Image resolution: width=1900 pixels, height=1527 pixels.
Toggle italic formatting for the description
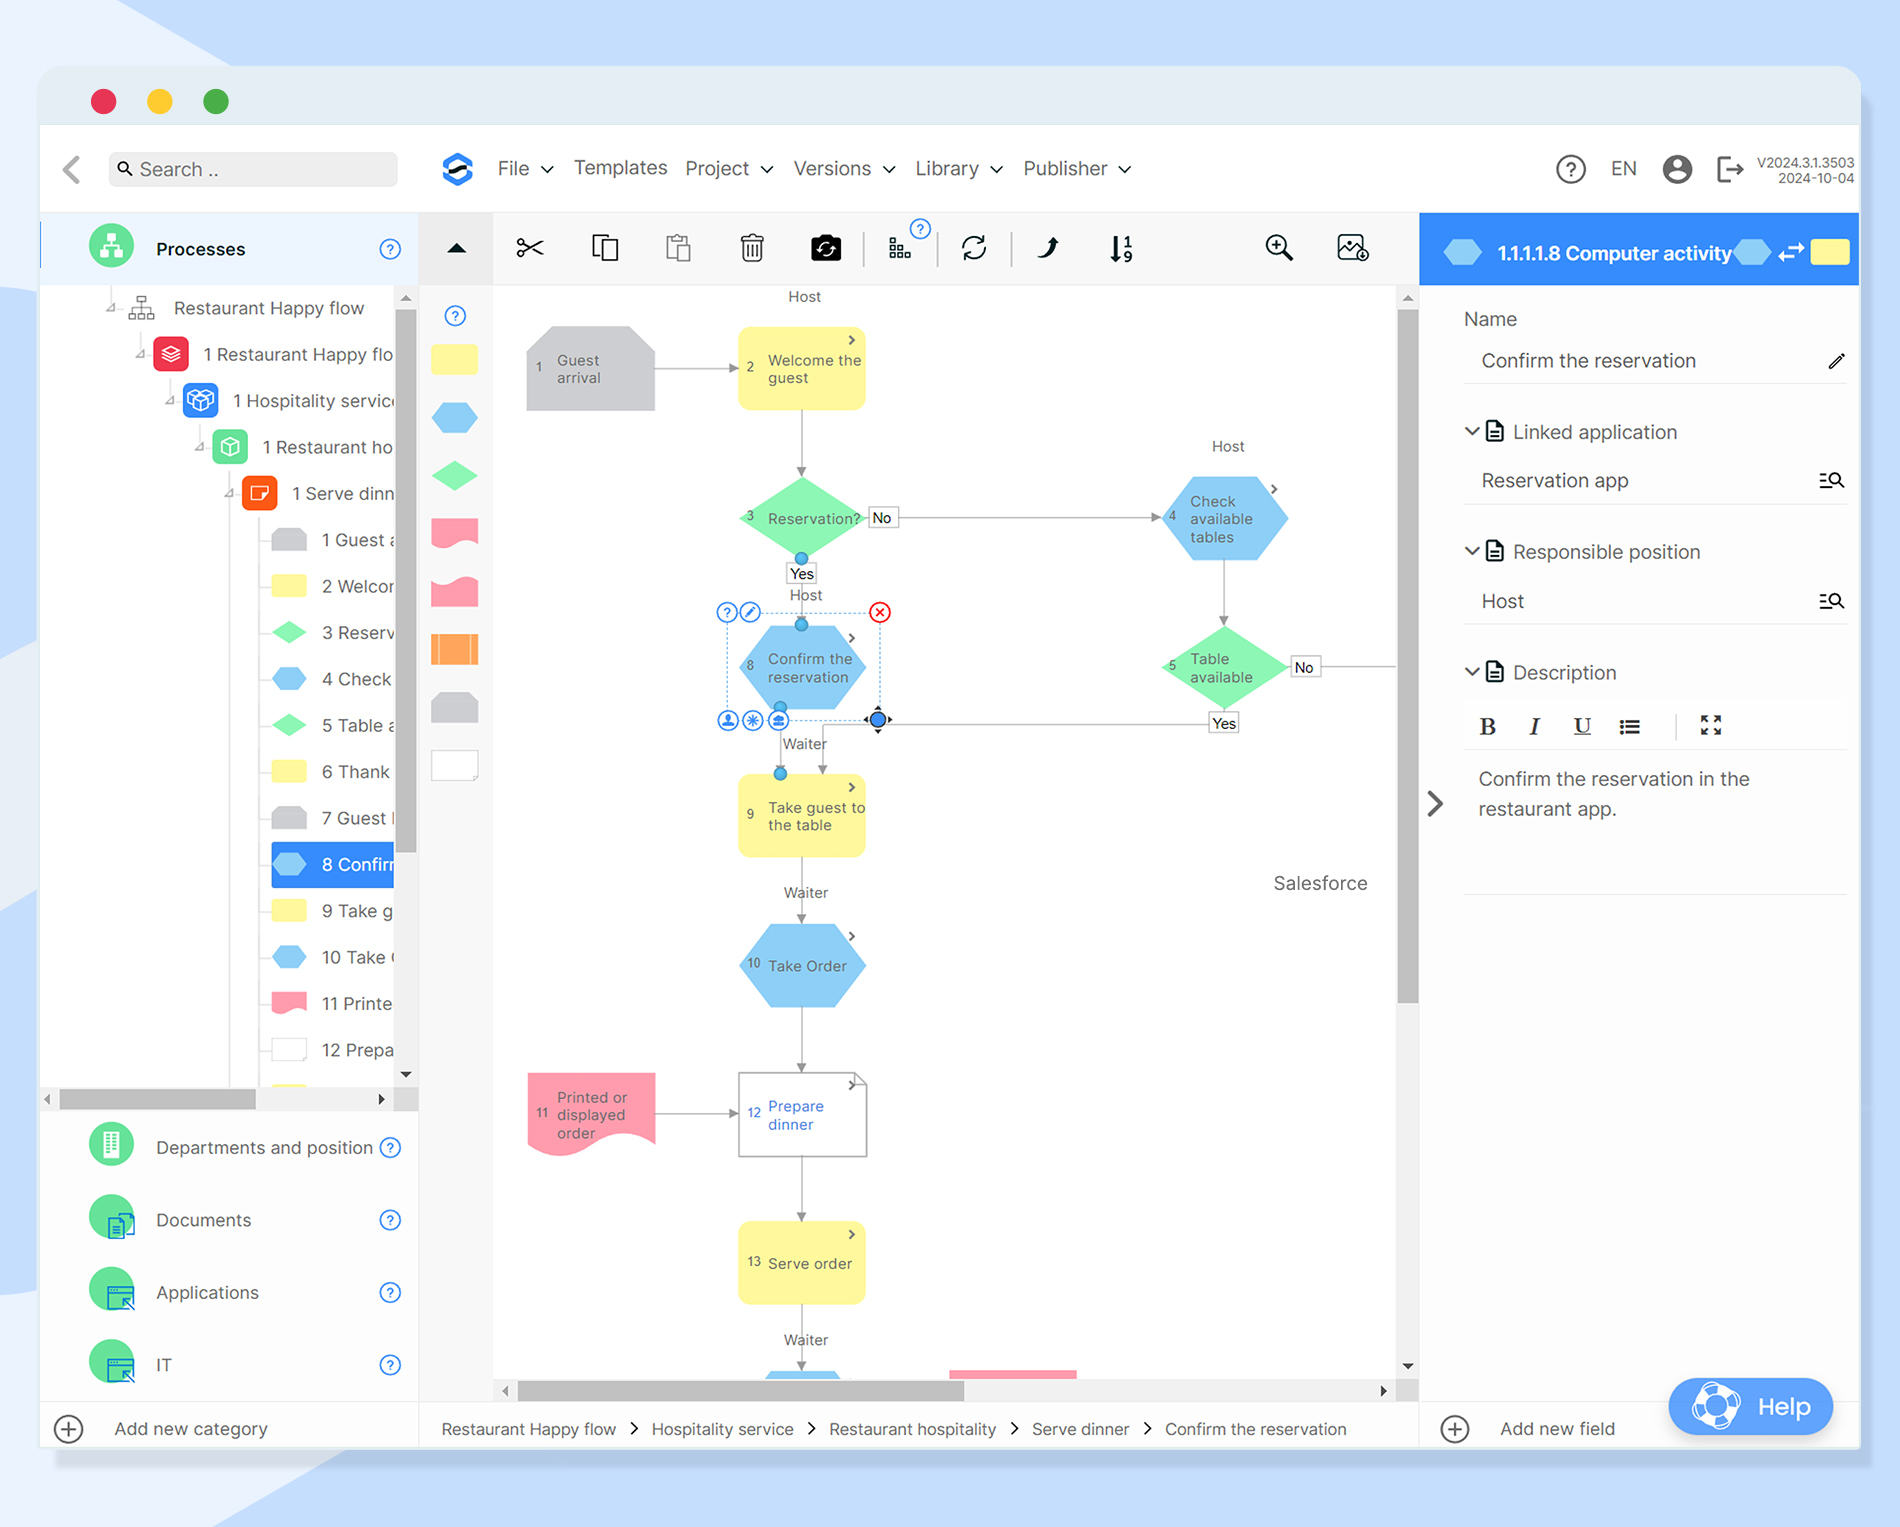tap(1533, 726)
